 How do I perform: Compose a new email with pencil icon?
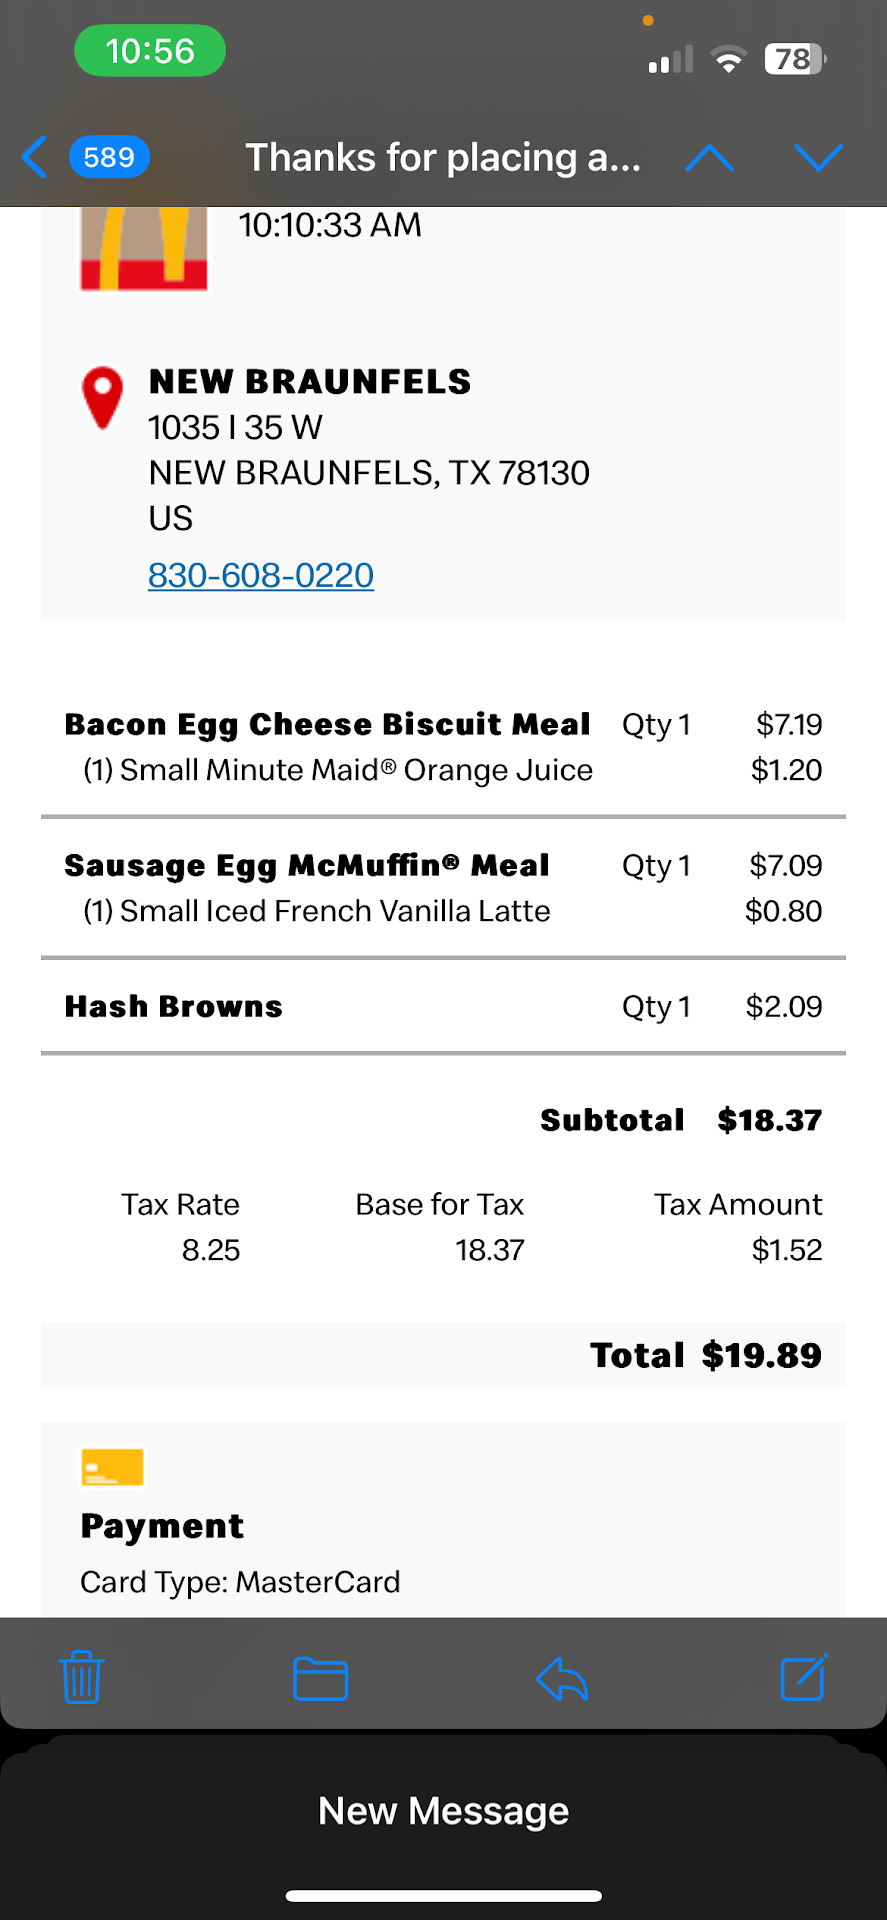coord(803,1677)
